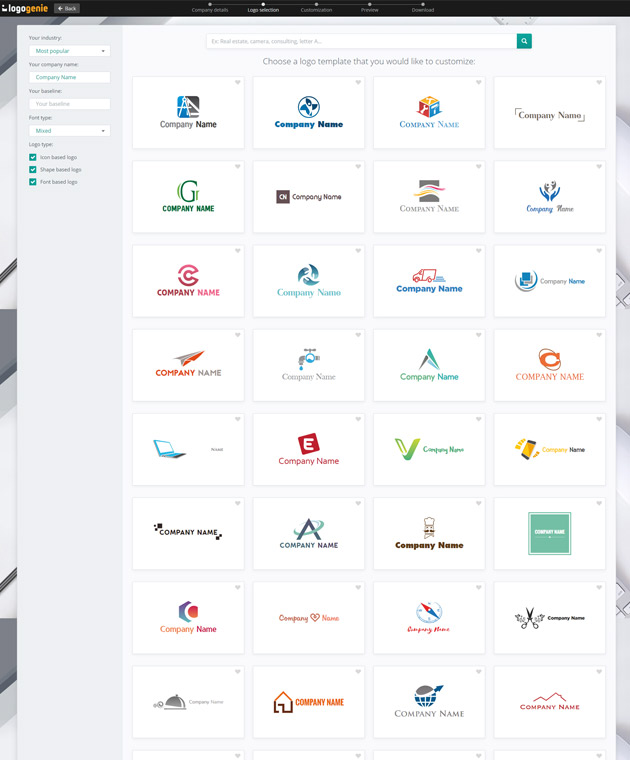Pick the globe with arrow logo template
Viewport: 630px width, 760px height.
pos(429,702)
